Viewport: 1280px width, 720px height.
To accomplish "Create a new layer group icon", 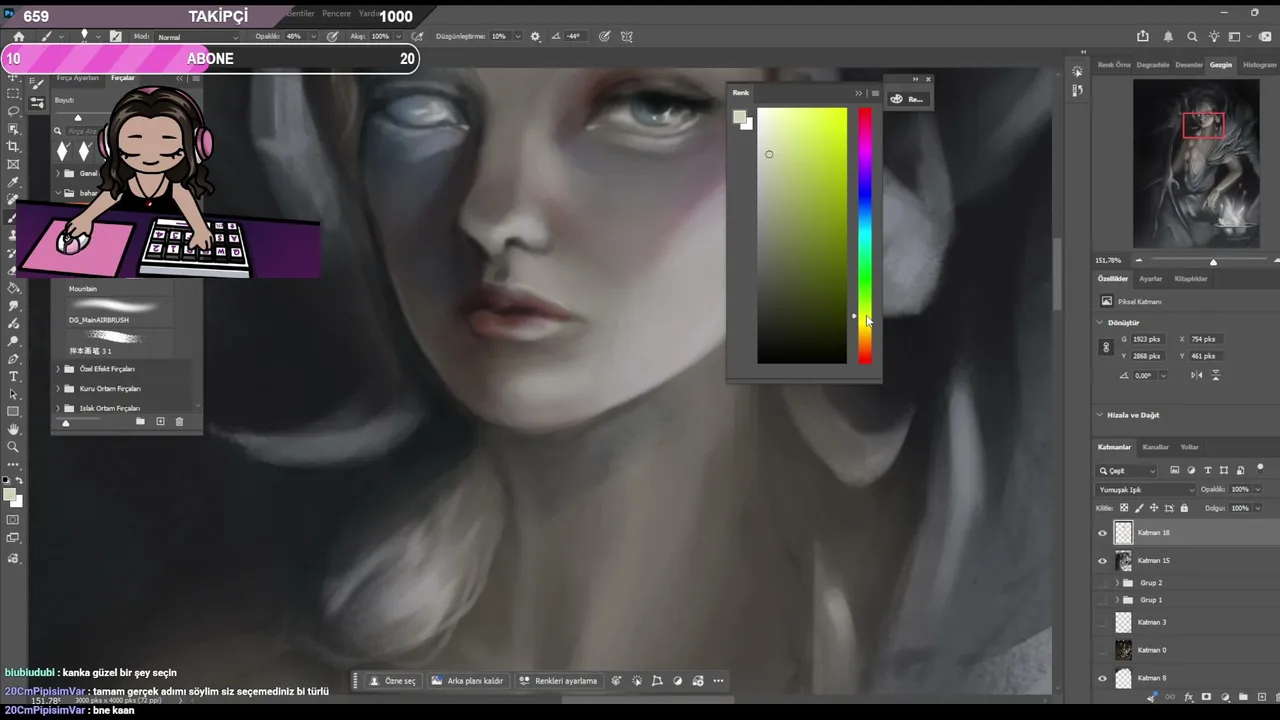I will click(x=1242, y=697).
